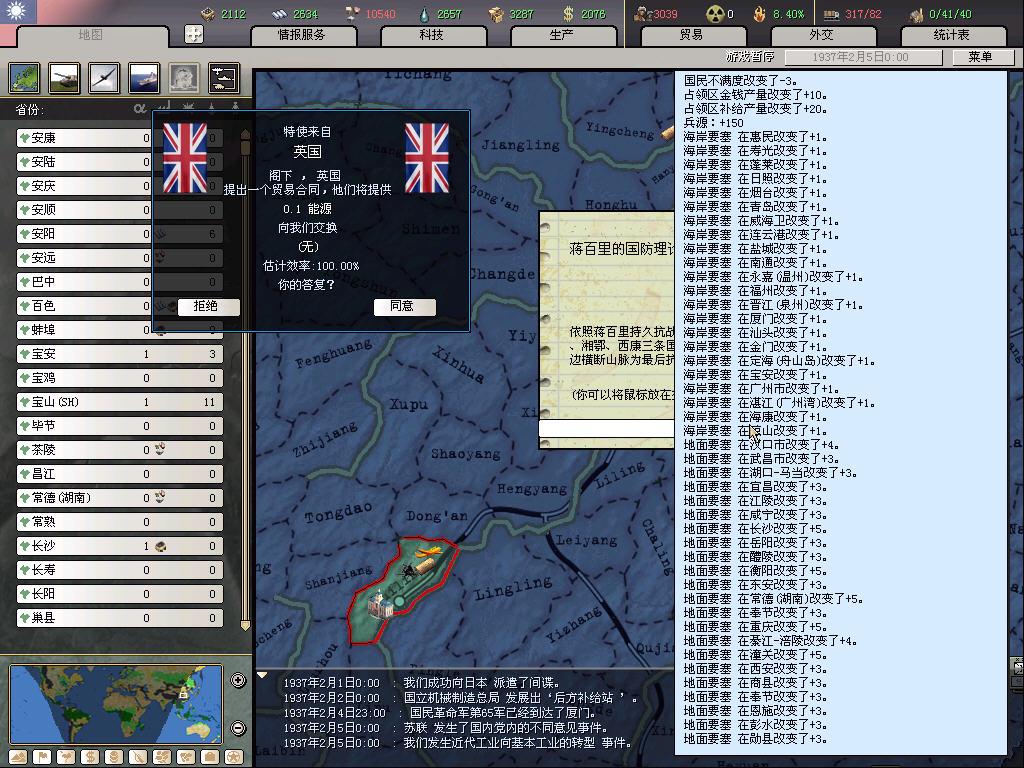The height and width of the screenshot is (768, 1024).
Task: Open the 科技 tab
Action: point(431,35)
